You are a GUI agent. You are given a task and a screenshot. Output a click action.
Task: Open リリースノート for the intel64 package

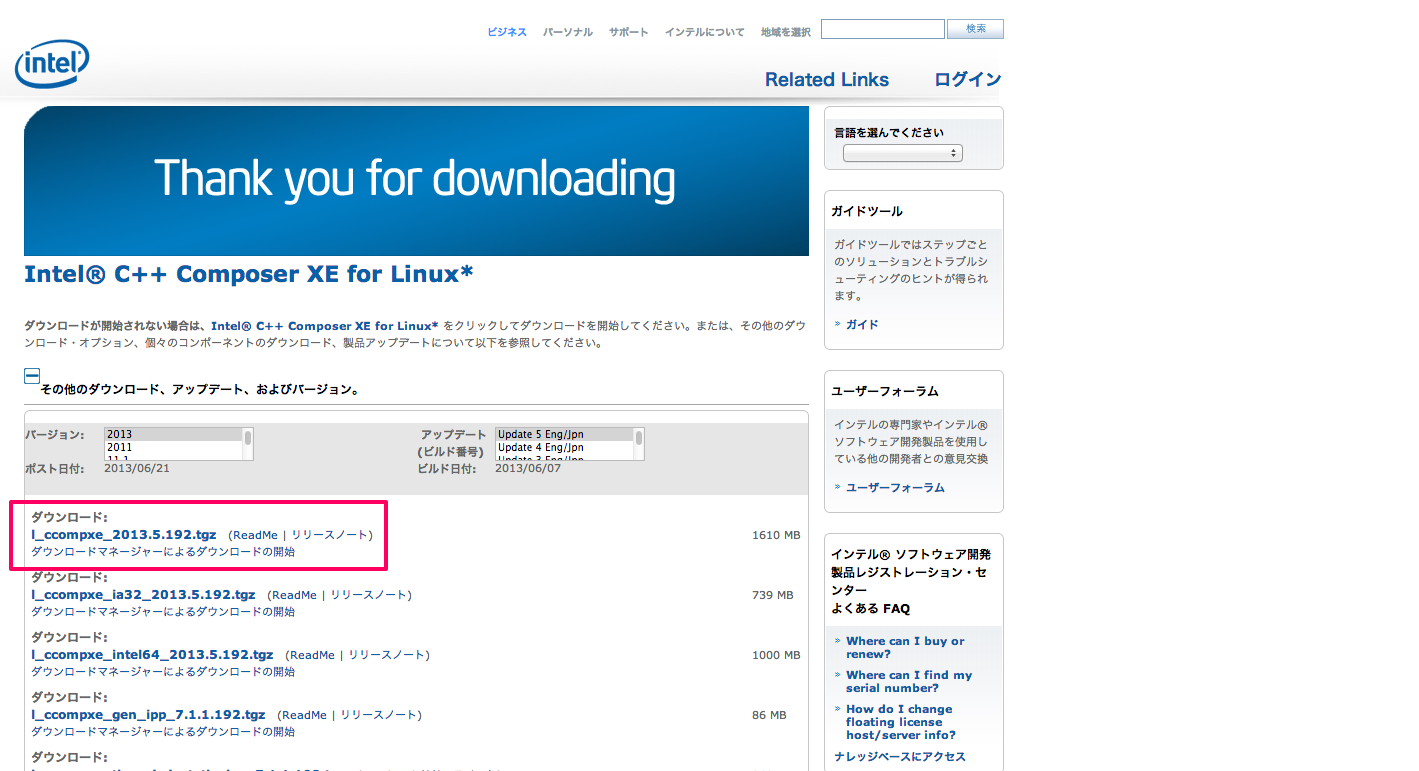(386, 655)
